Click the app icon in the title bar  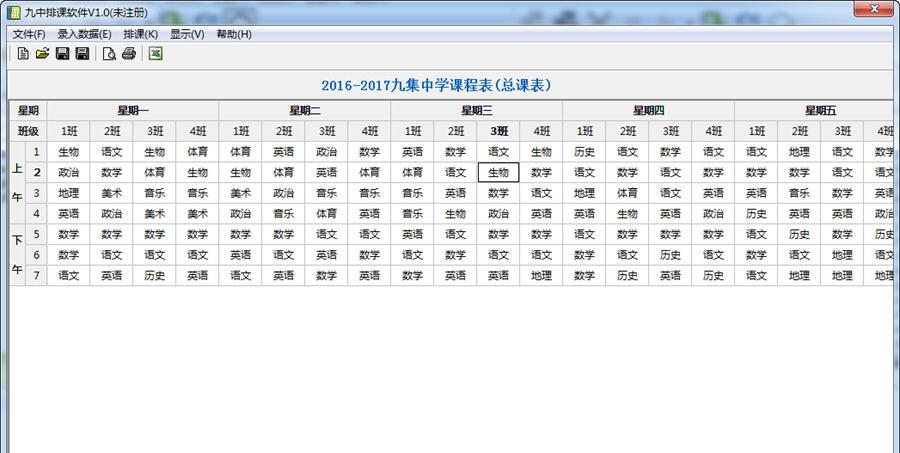point(14,12)
